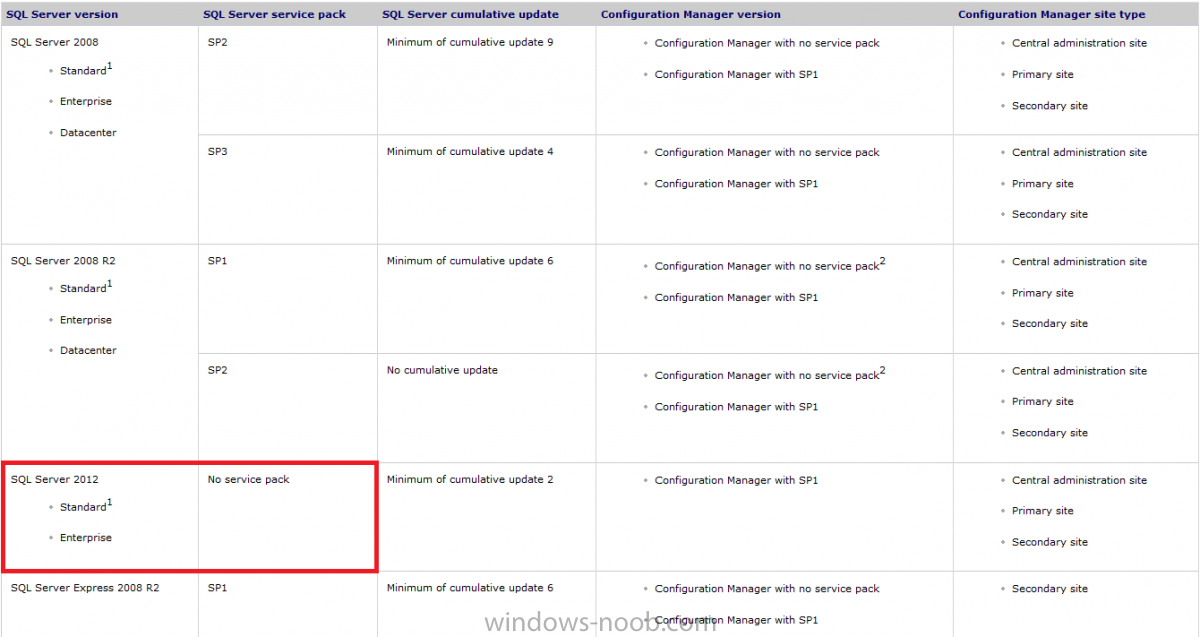The width and height of the screenshot is (1200, 637).
Task: Click Standard under SQL Server 2008
Action: coord(83,70)
